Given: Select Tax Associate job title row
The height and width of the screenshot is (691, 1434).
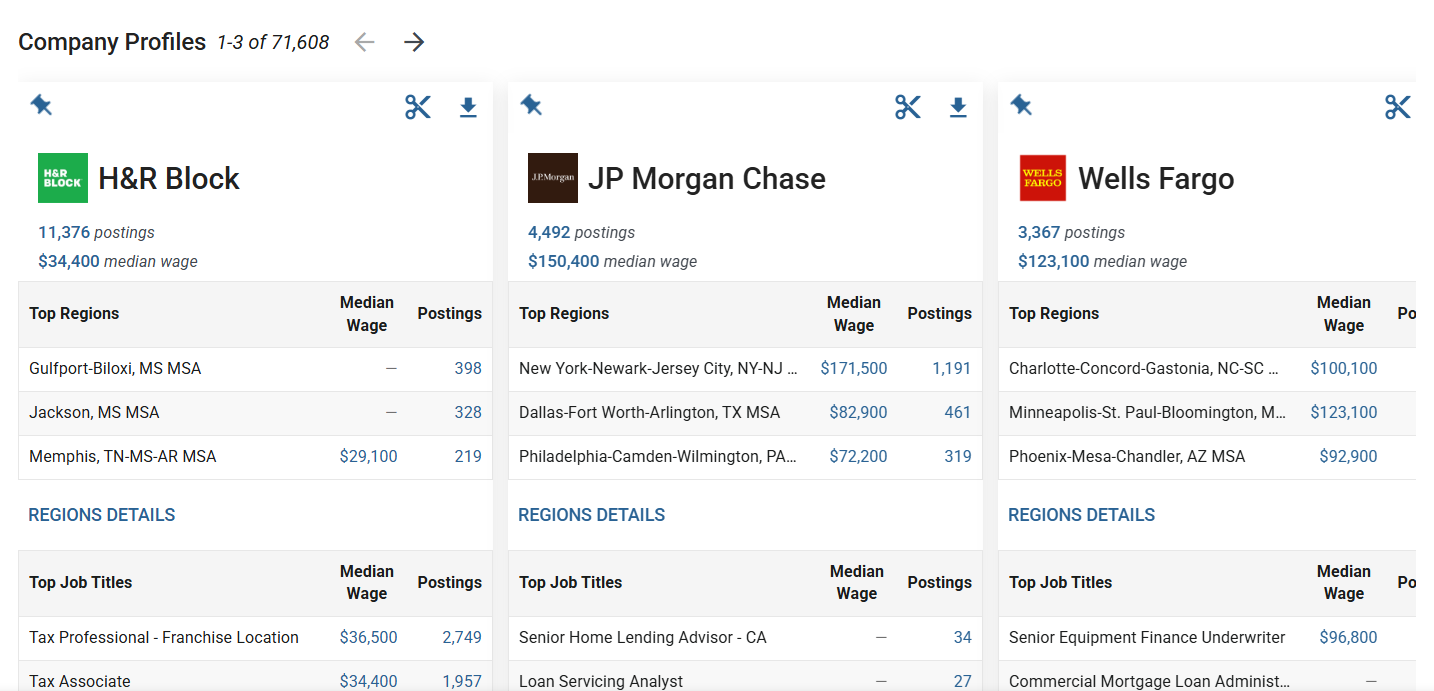Looking at the screenshot, I should [255, 676].
